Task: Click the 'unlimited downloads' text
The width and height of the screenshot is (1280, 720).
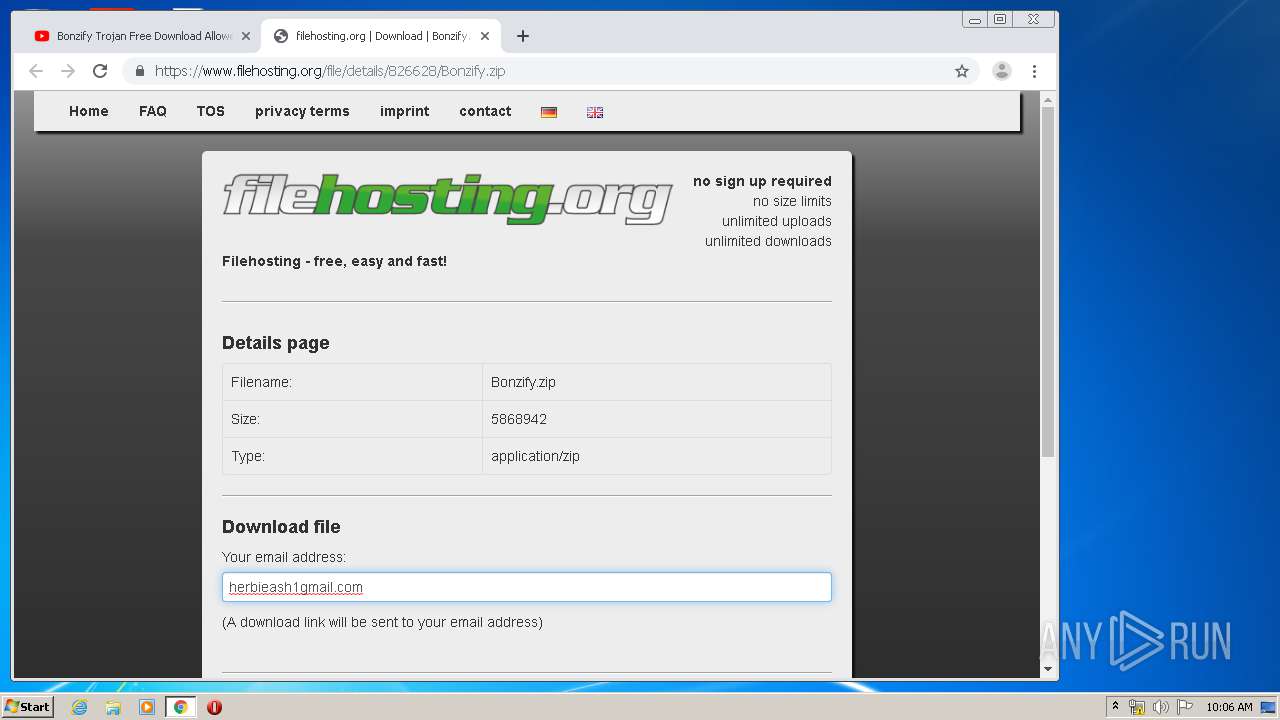Action: coord(768,241)
